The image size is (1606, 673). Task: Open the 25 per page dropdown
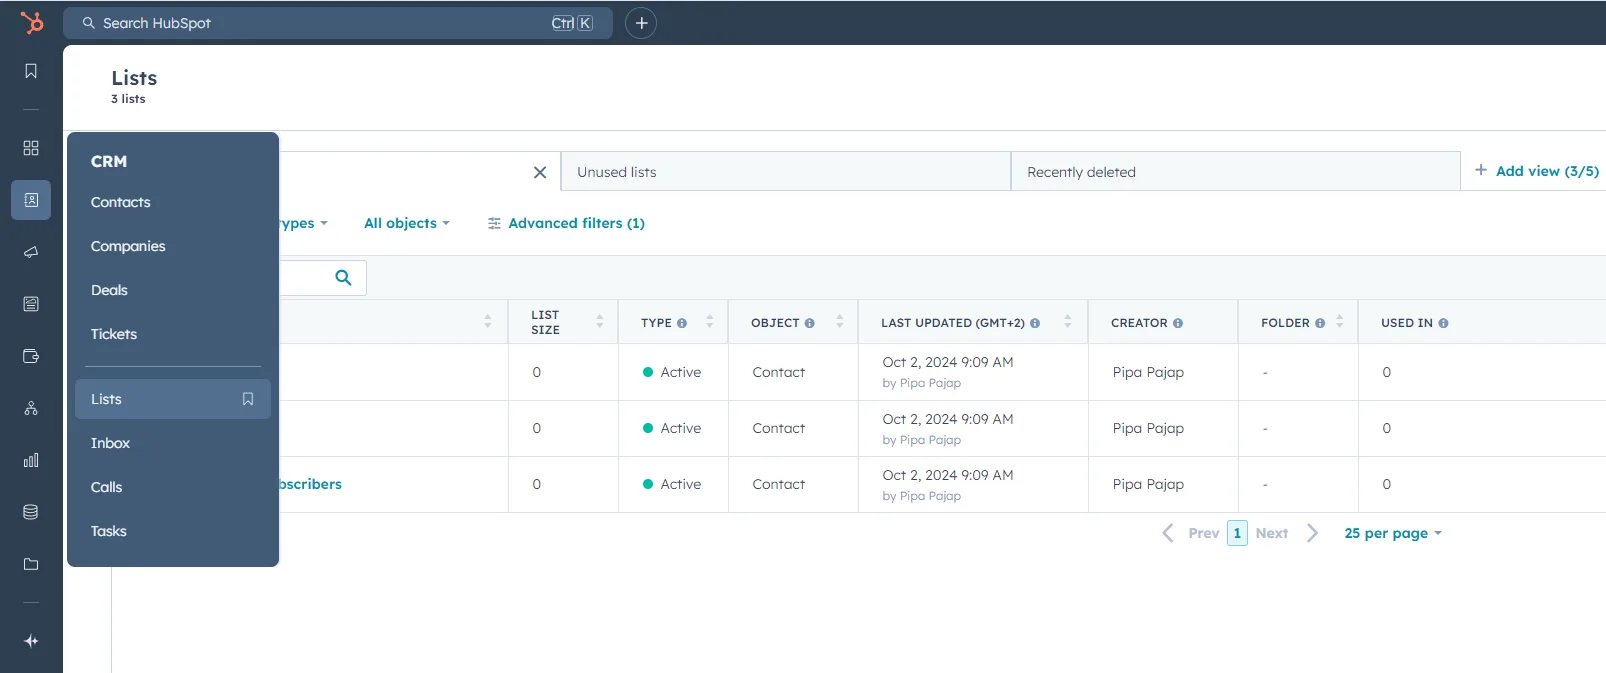(1393, 533)
